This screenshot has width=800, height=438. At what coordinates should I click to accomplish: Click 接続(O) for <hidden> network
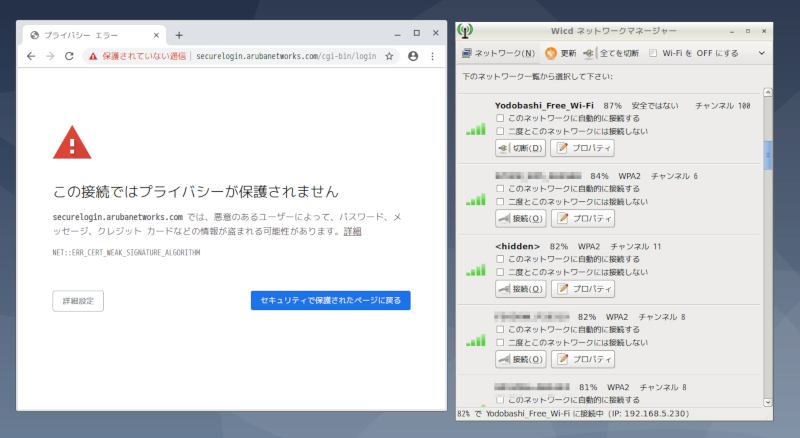pos(520,289)
